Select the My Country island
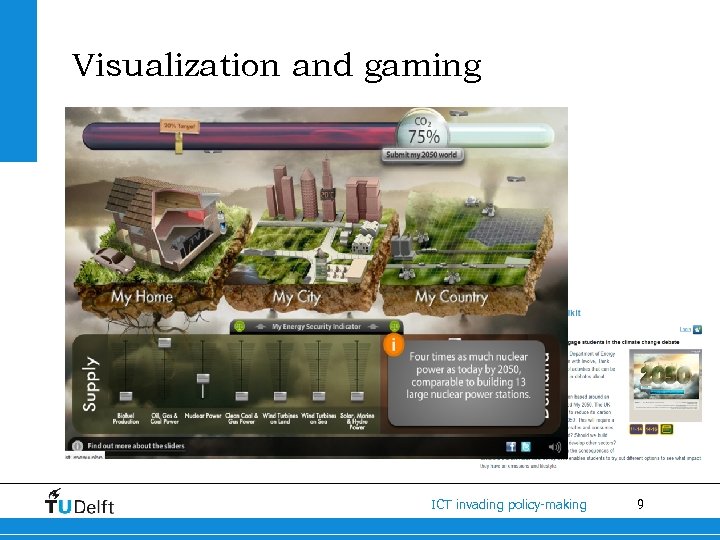Viewport: 720px width, 540px height. click(x=466, y=253)
